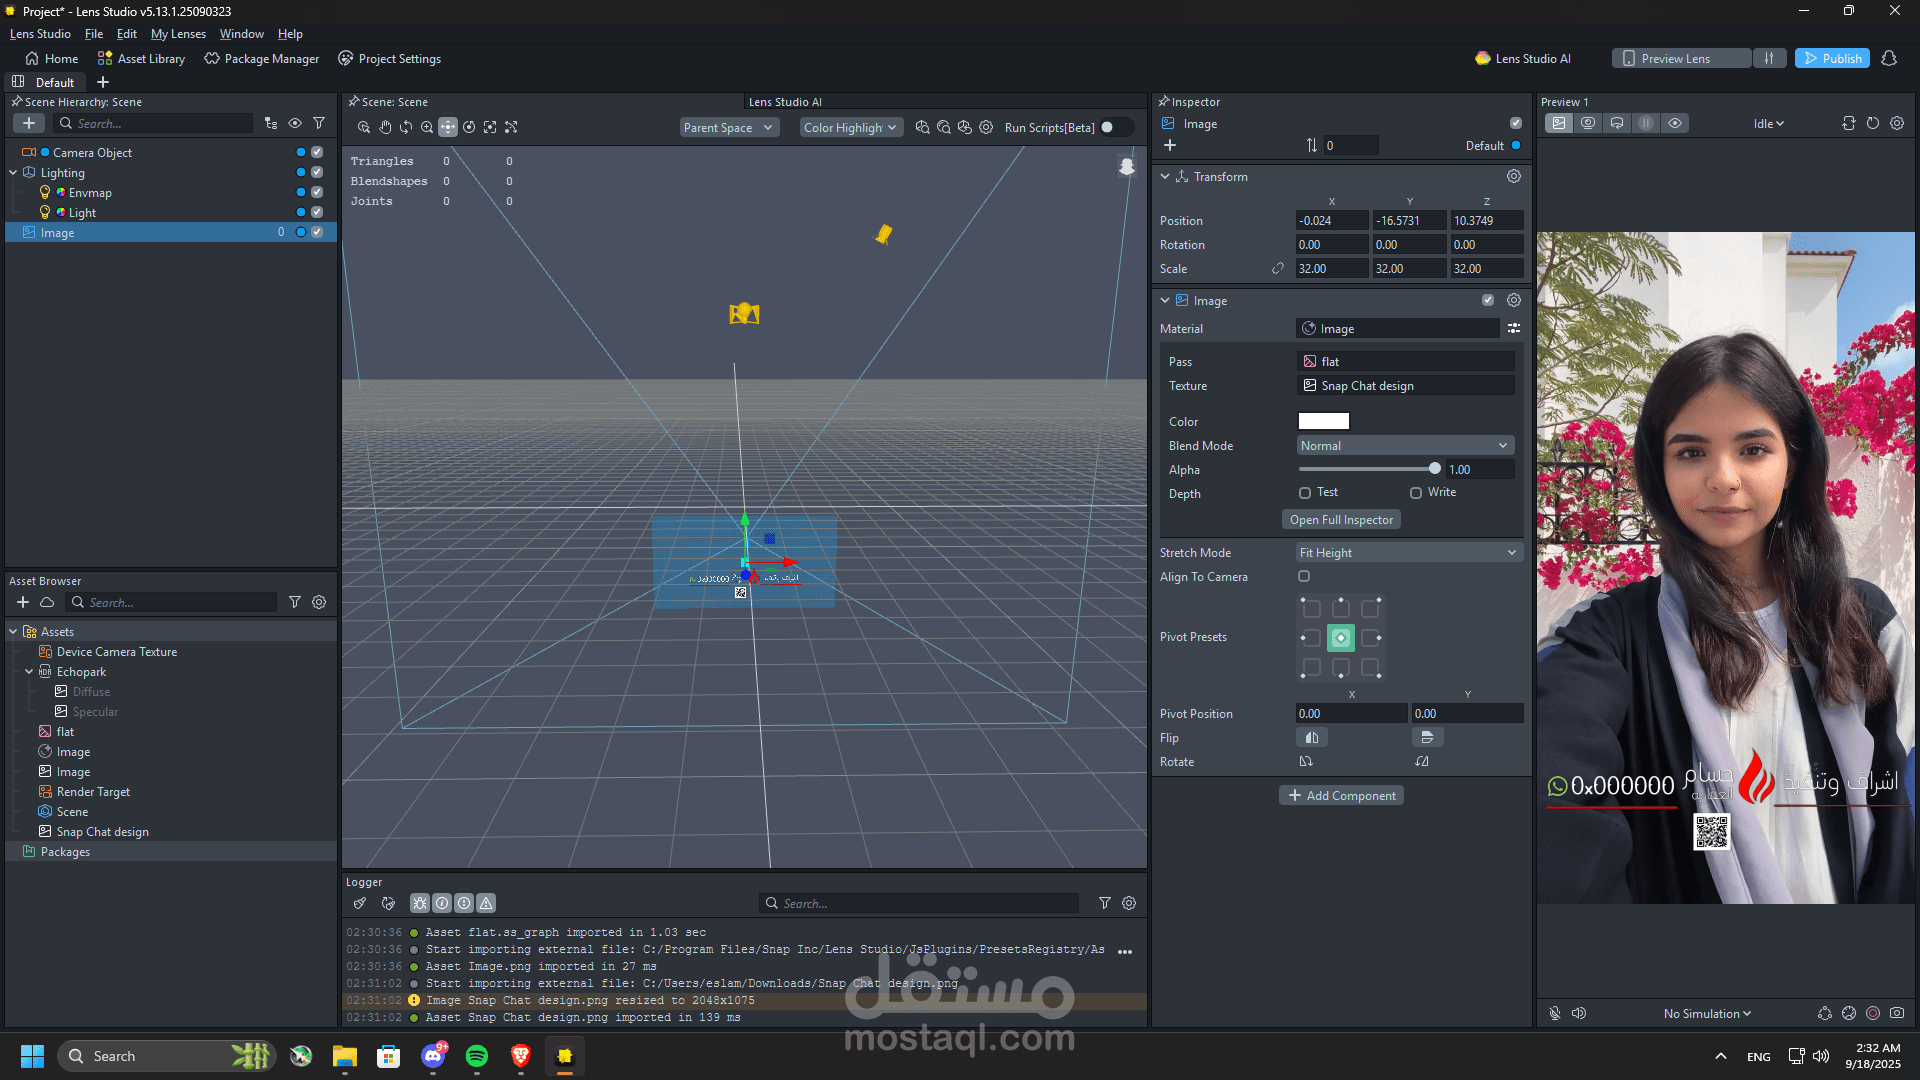Open the Package Manager tab
Viewport: 1920px width, 1080px height.
point(261,59)
